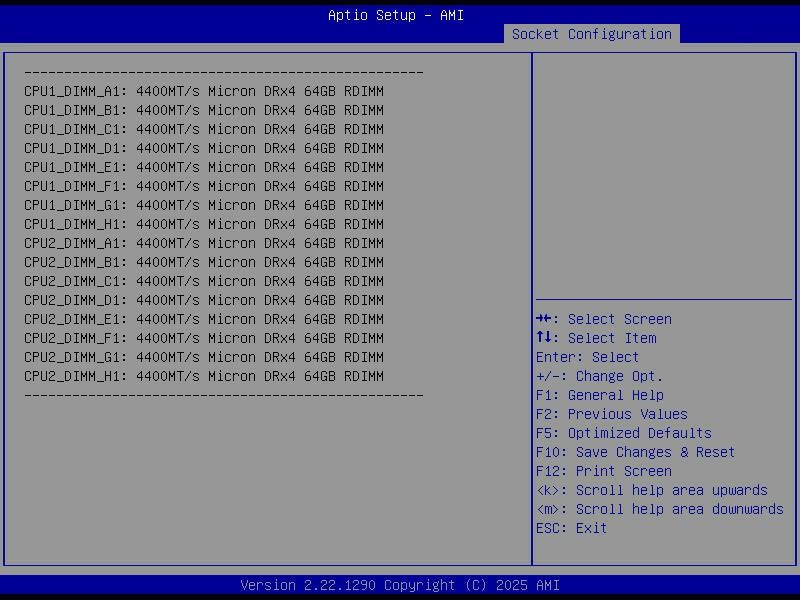Click the CPU2_DIMM_D1 memory row

coord(204,301)
